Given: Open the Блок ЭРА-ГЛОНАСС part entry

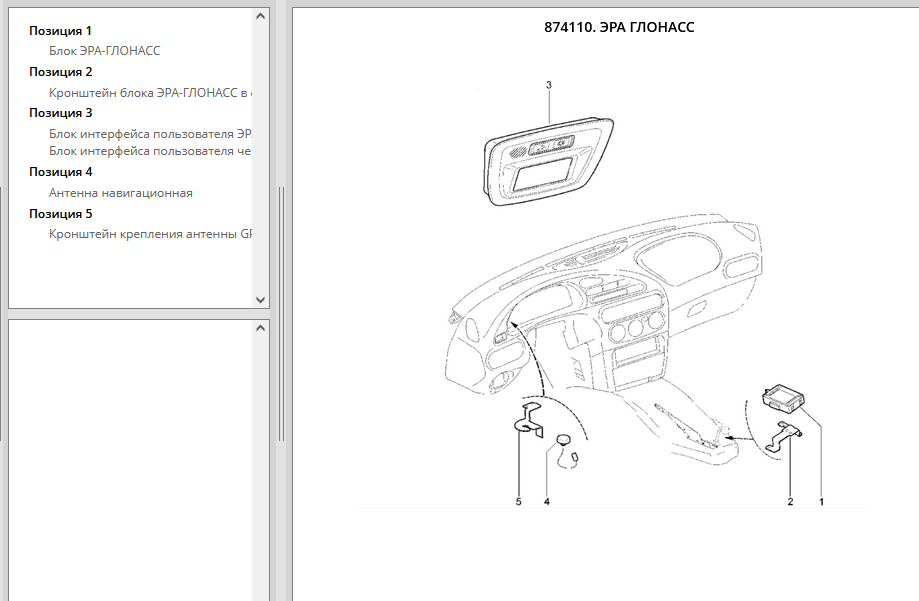Looking at the screenshot, I should tap(104, 51).
